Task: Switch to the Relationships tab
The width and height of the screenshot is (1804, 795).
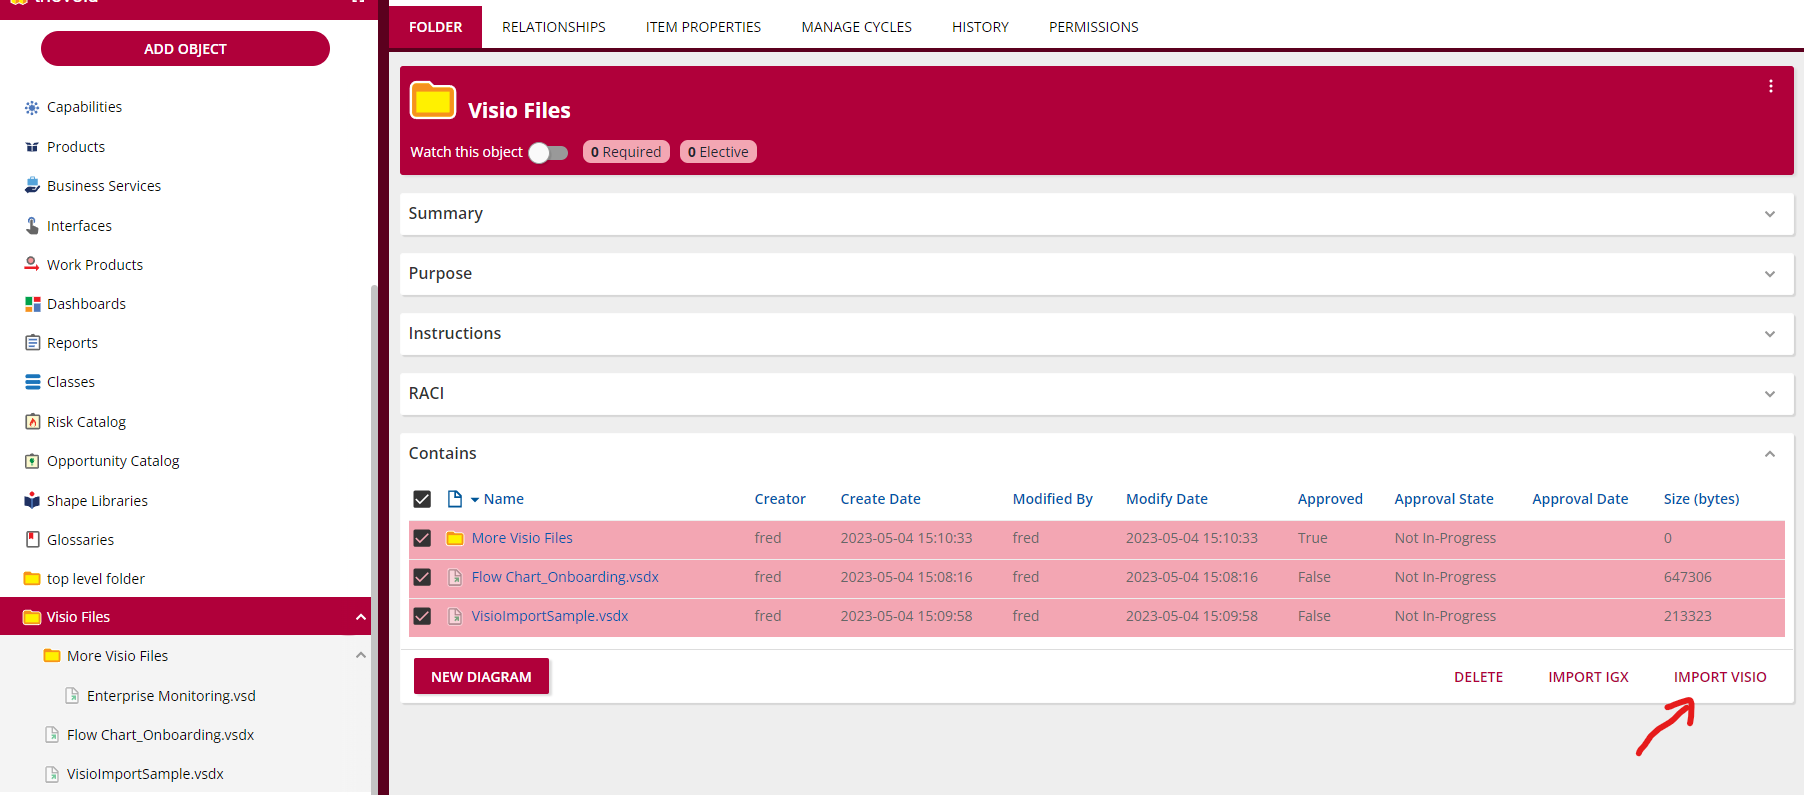Action: 553,27
